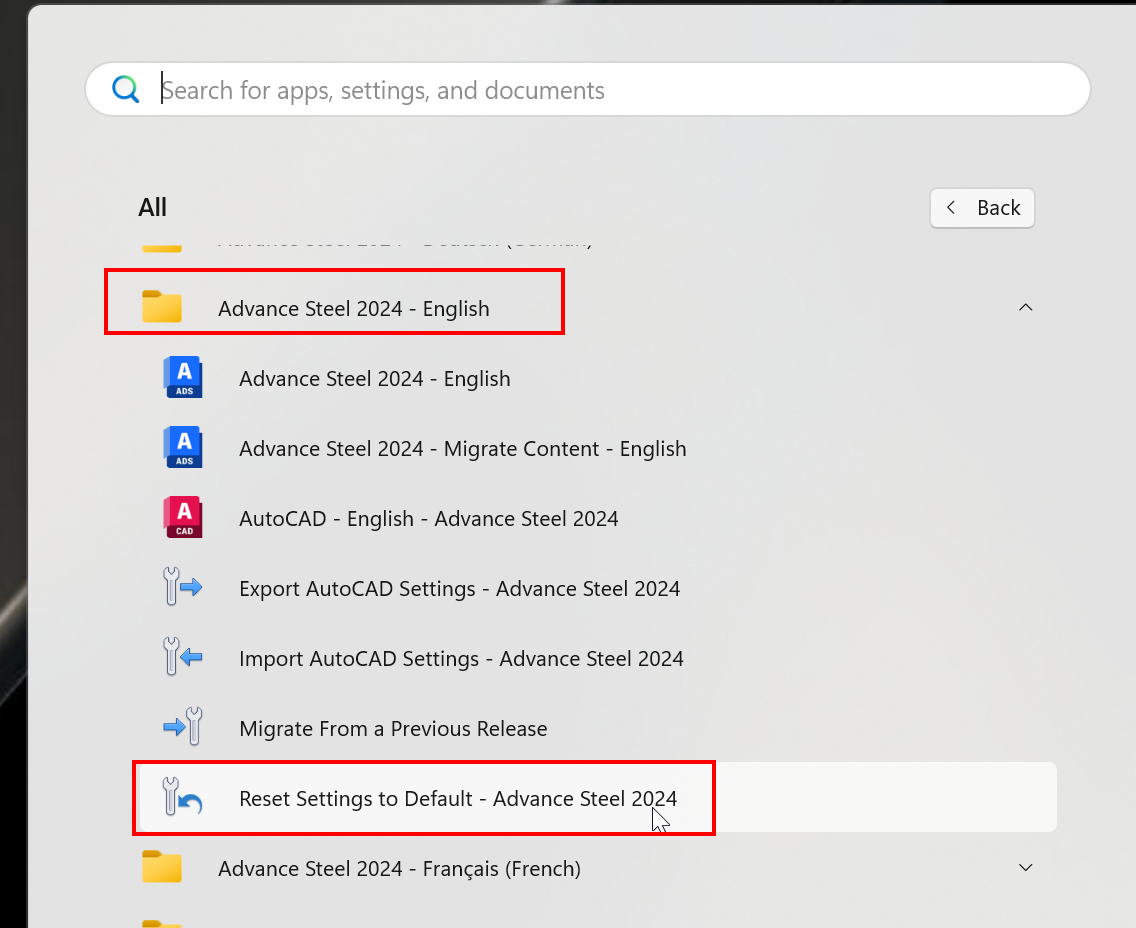
Task: Expand the Français (French) folder chevron
Action: pos(1025,868)
